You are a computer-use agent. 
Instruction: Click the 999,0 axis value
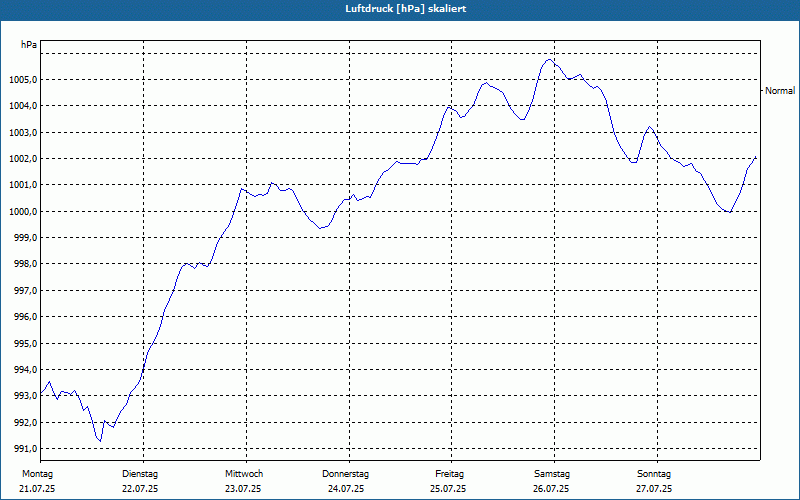tap(25, 238)
